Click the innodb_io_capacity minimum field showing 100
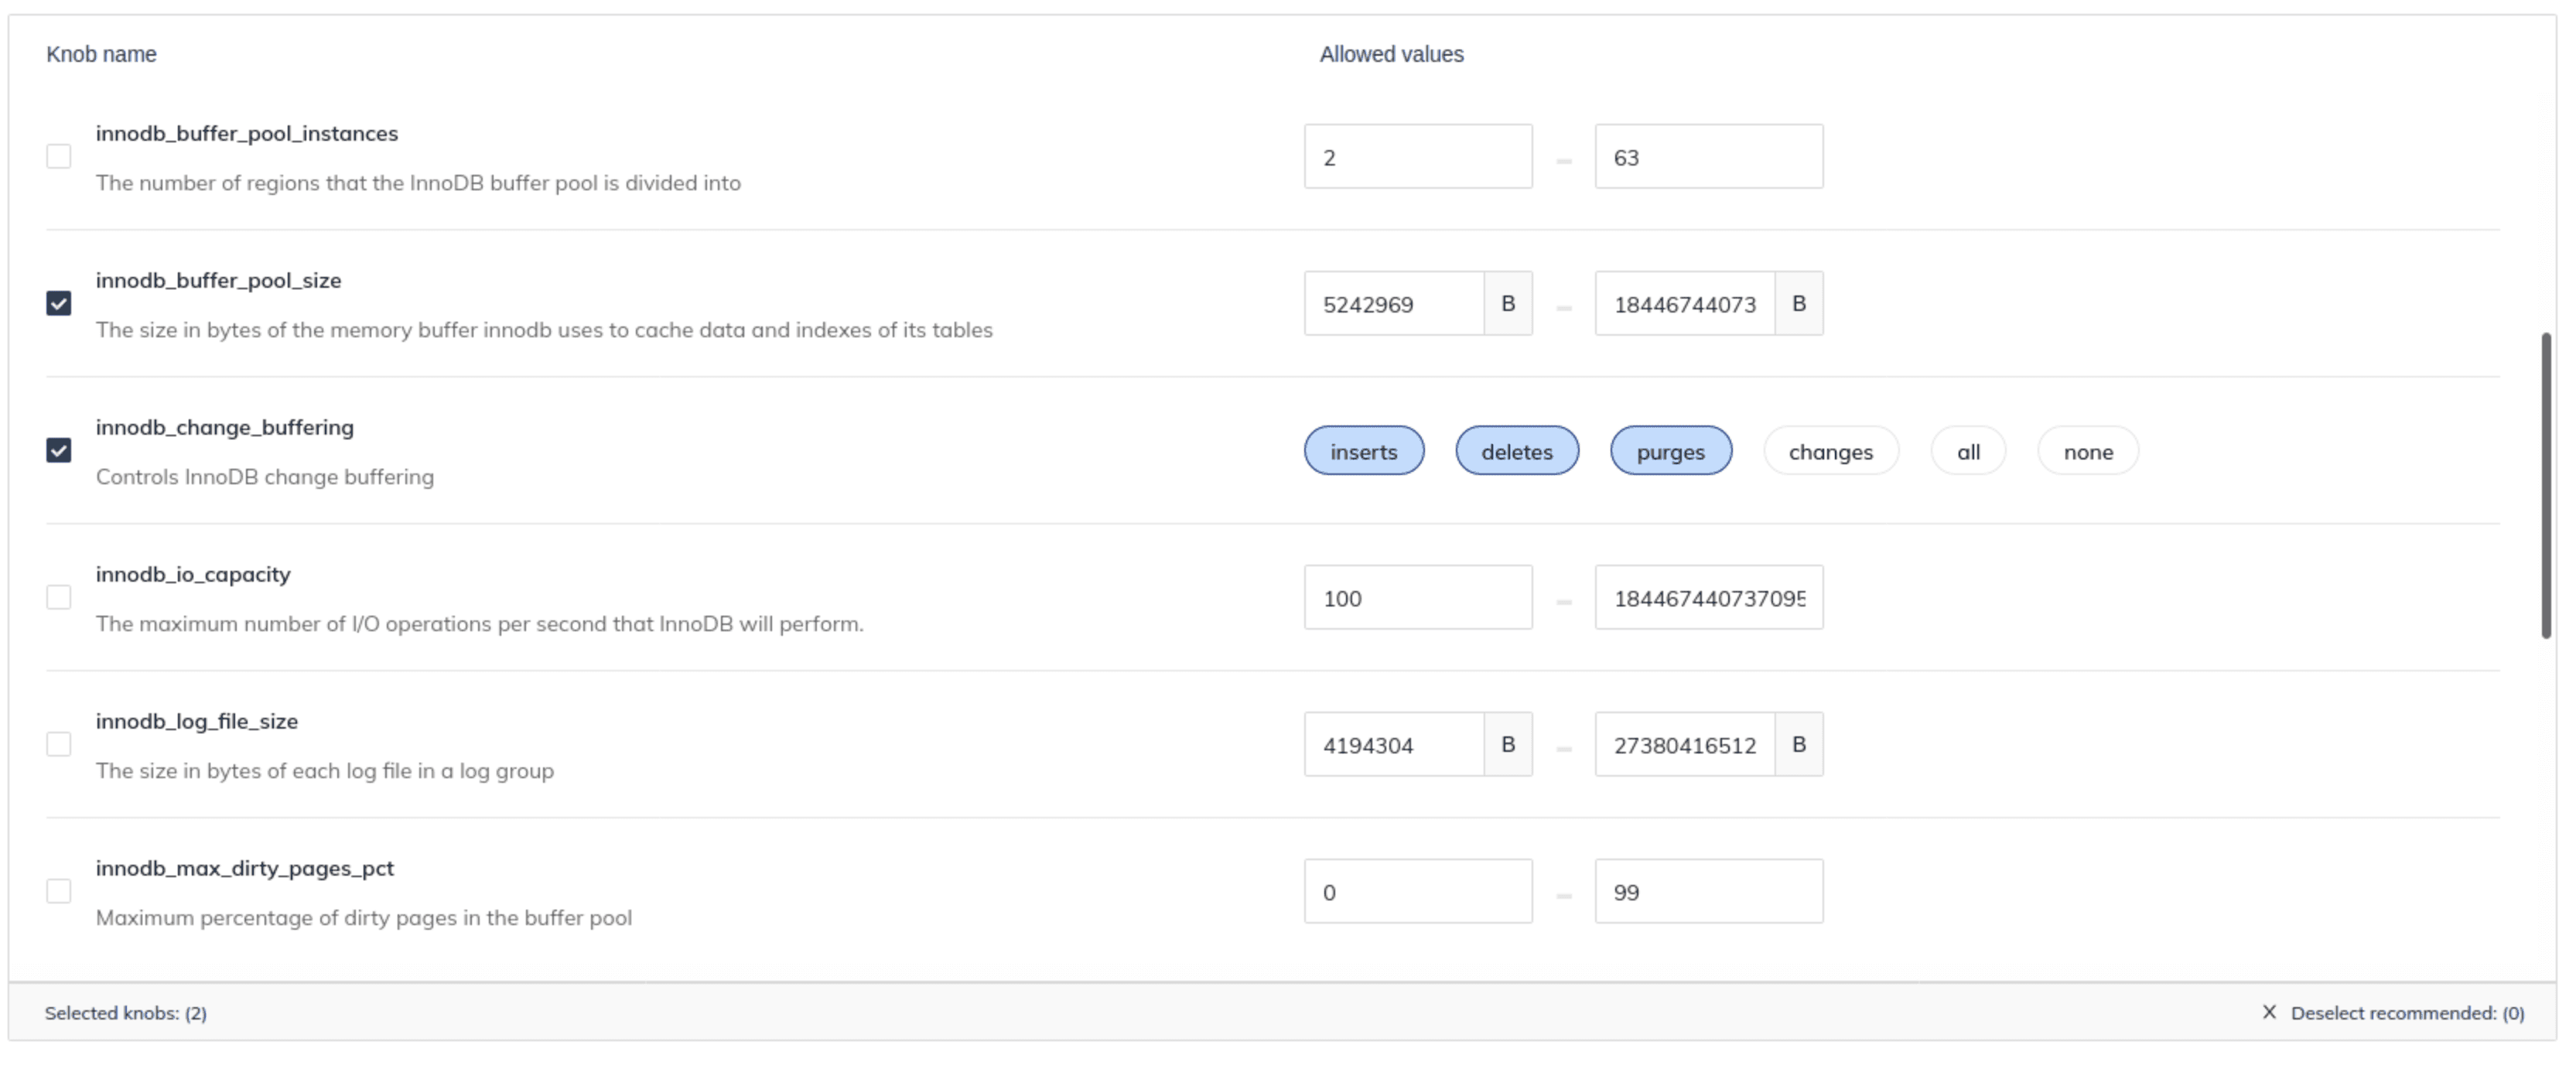Screen dimensions: 2576x1069 (1417, 598)
